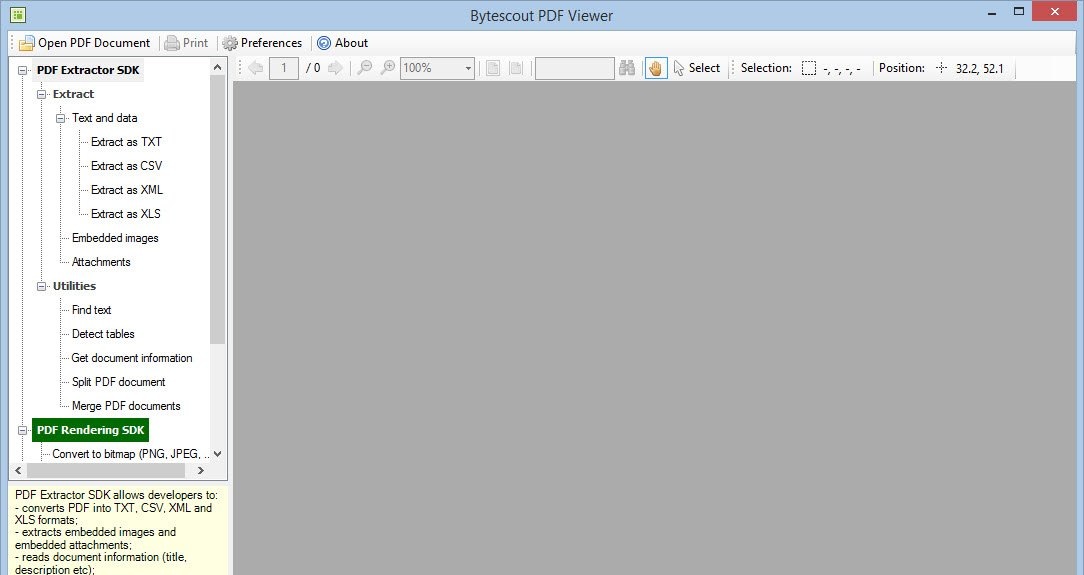Select Detect tables utility
Viewport: 1084px width, 575px height.
click(103, 334)
